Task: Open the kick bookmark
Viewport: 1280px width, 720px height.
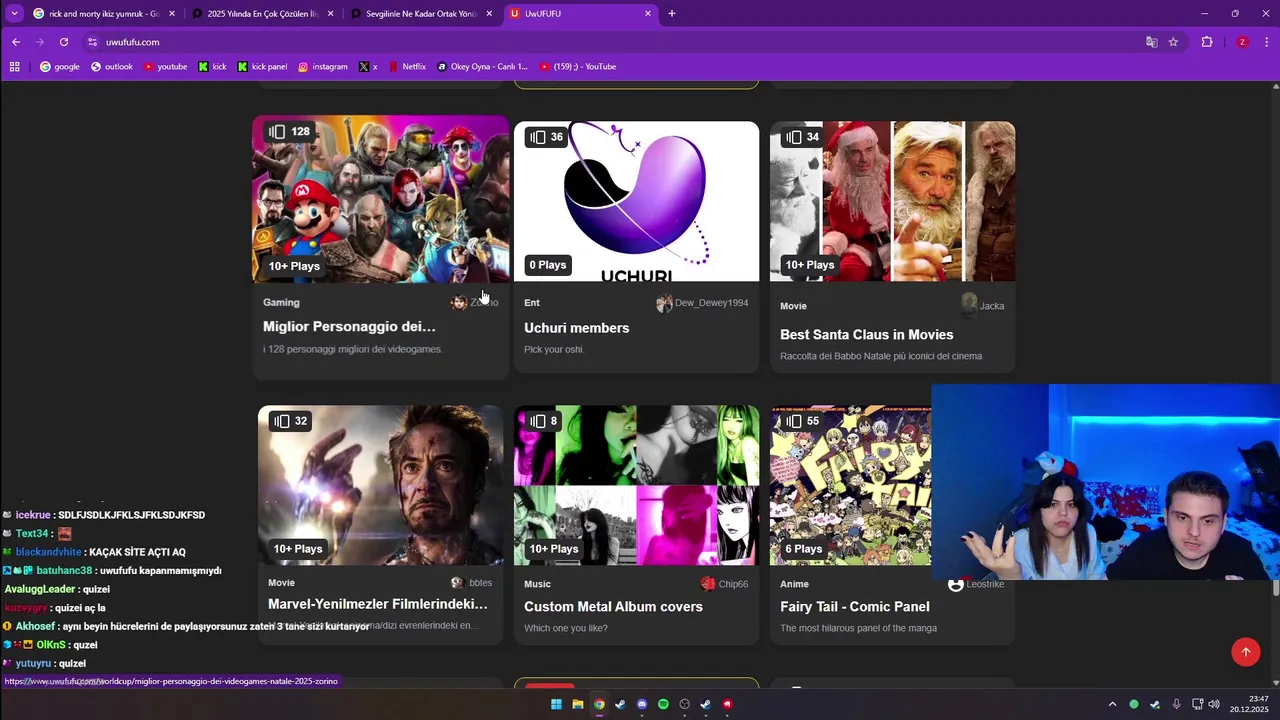Action: point(212,67)
